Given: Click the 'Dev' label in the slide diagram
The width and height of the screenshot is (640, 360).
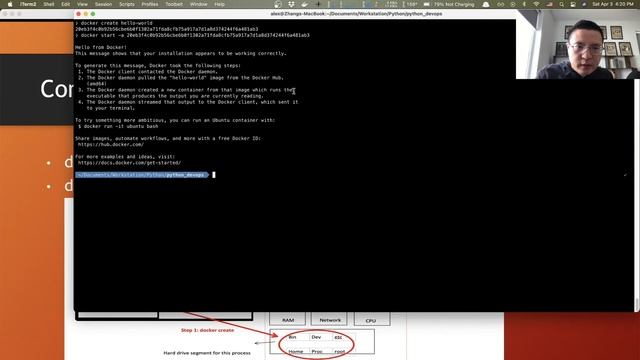Looking at the screenshot, I should (x=316, y=337).
